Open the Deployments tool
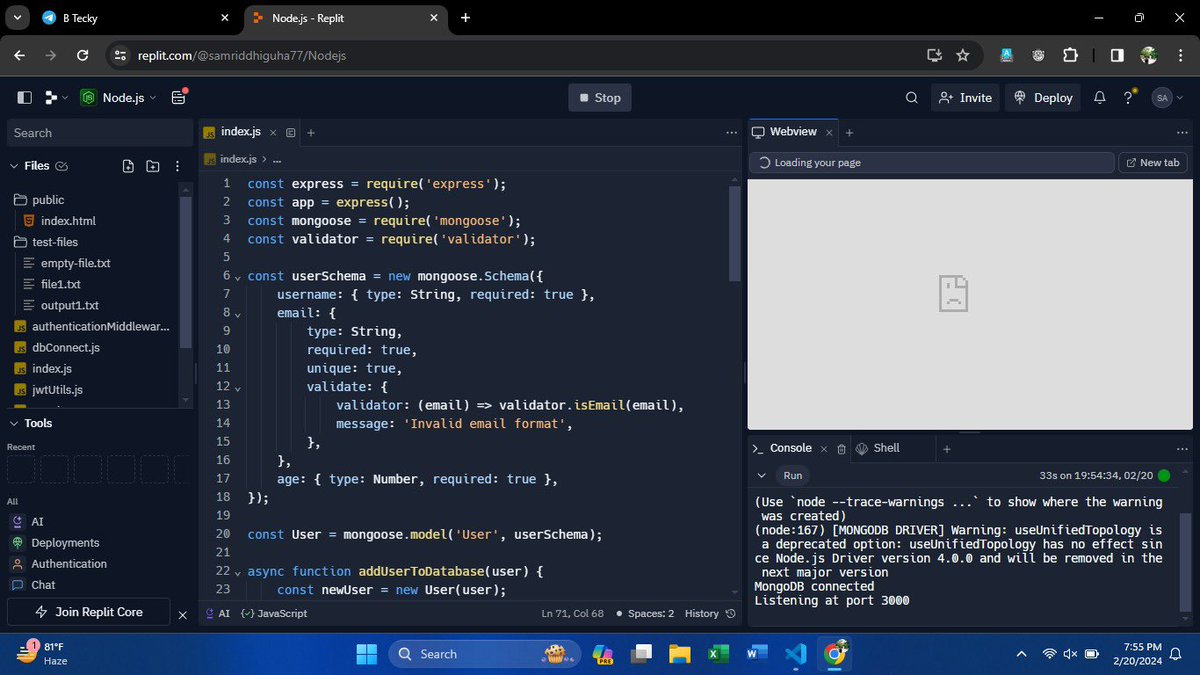1200x675 pixels. click(65, 543)
